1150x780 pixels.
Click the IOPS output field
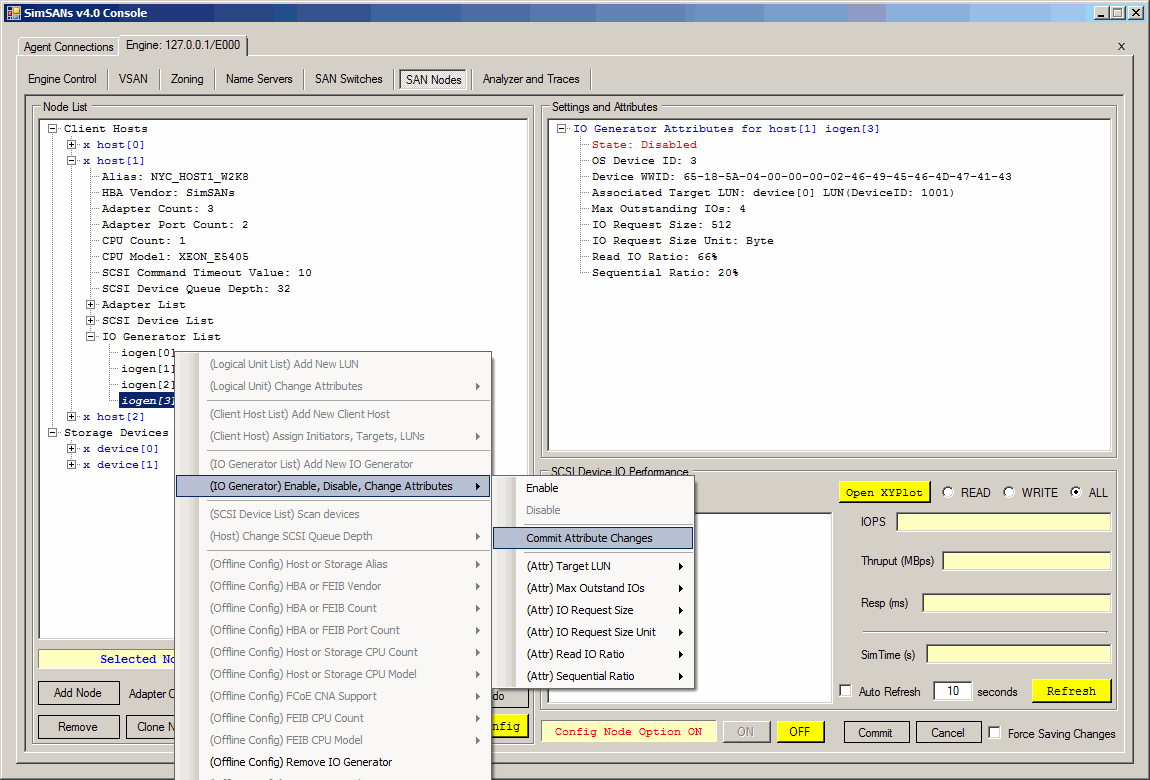(1003, 522)
